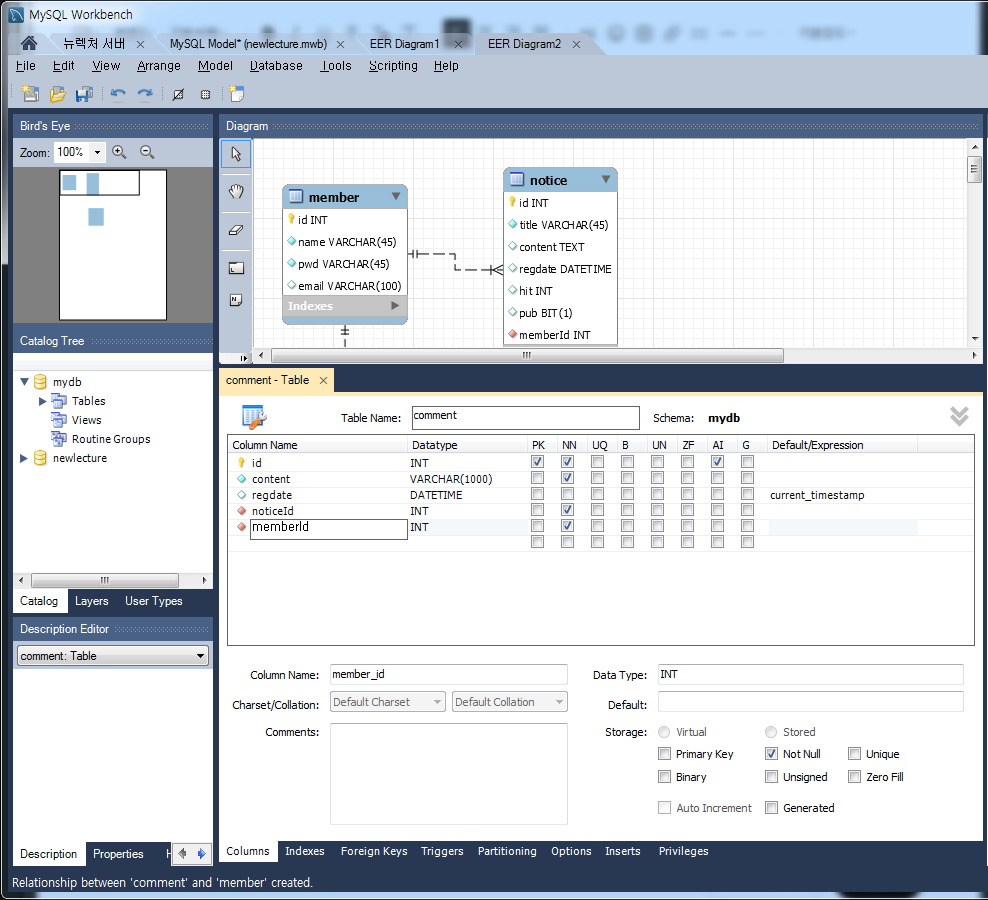Create a new model document icon
This screenshot has height=900, width=988.
point(30,94)
